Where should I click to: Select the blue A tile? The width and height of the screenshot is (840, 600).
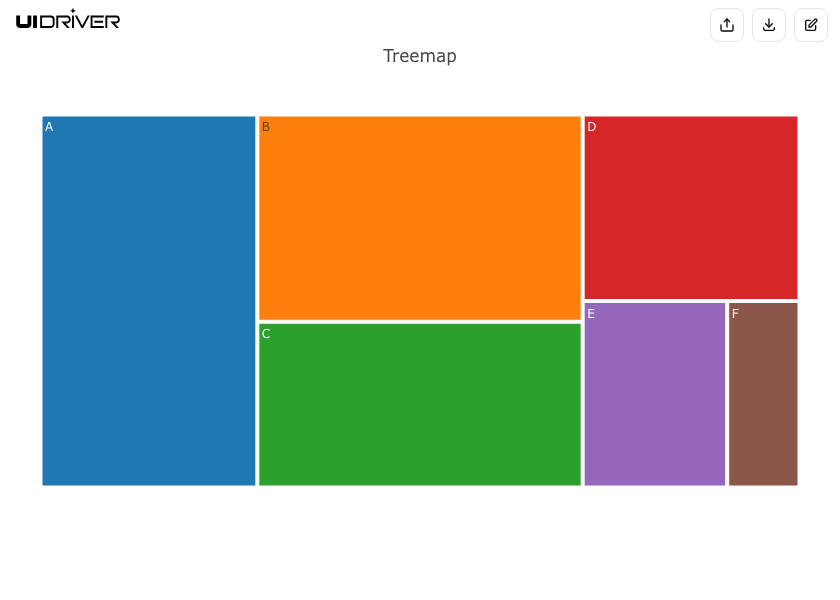(149, 301)
